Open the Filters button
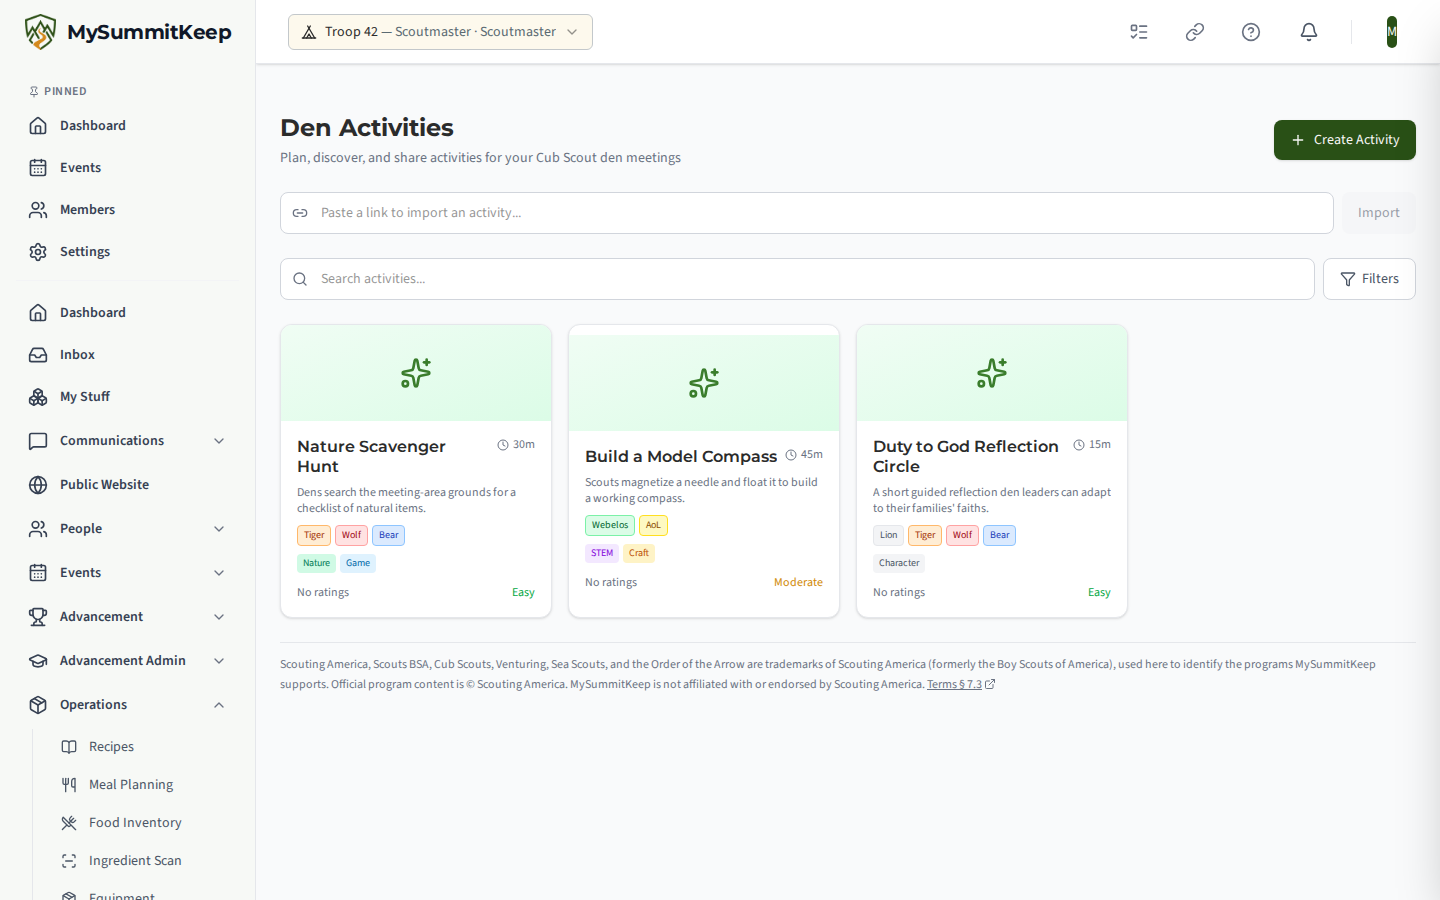The image size is (1440, 900). [1369, 279]
